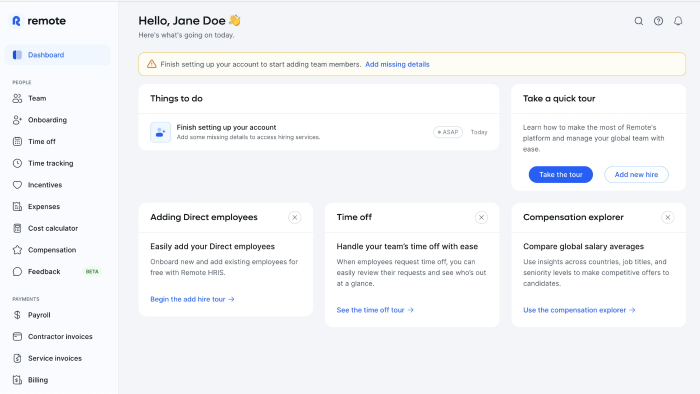Click the Contractor invoices icon
700x394 pixels.
coord(17,336)
